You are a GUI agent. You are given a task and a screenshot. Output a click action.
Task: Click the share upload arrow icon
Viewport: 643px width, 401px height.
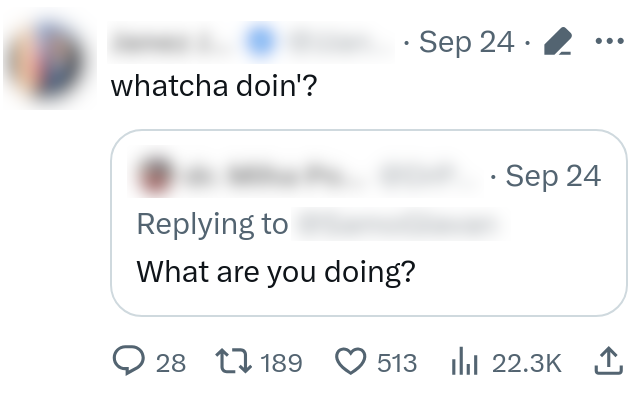point(608,361)
